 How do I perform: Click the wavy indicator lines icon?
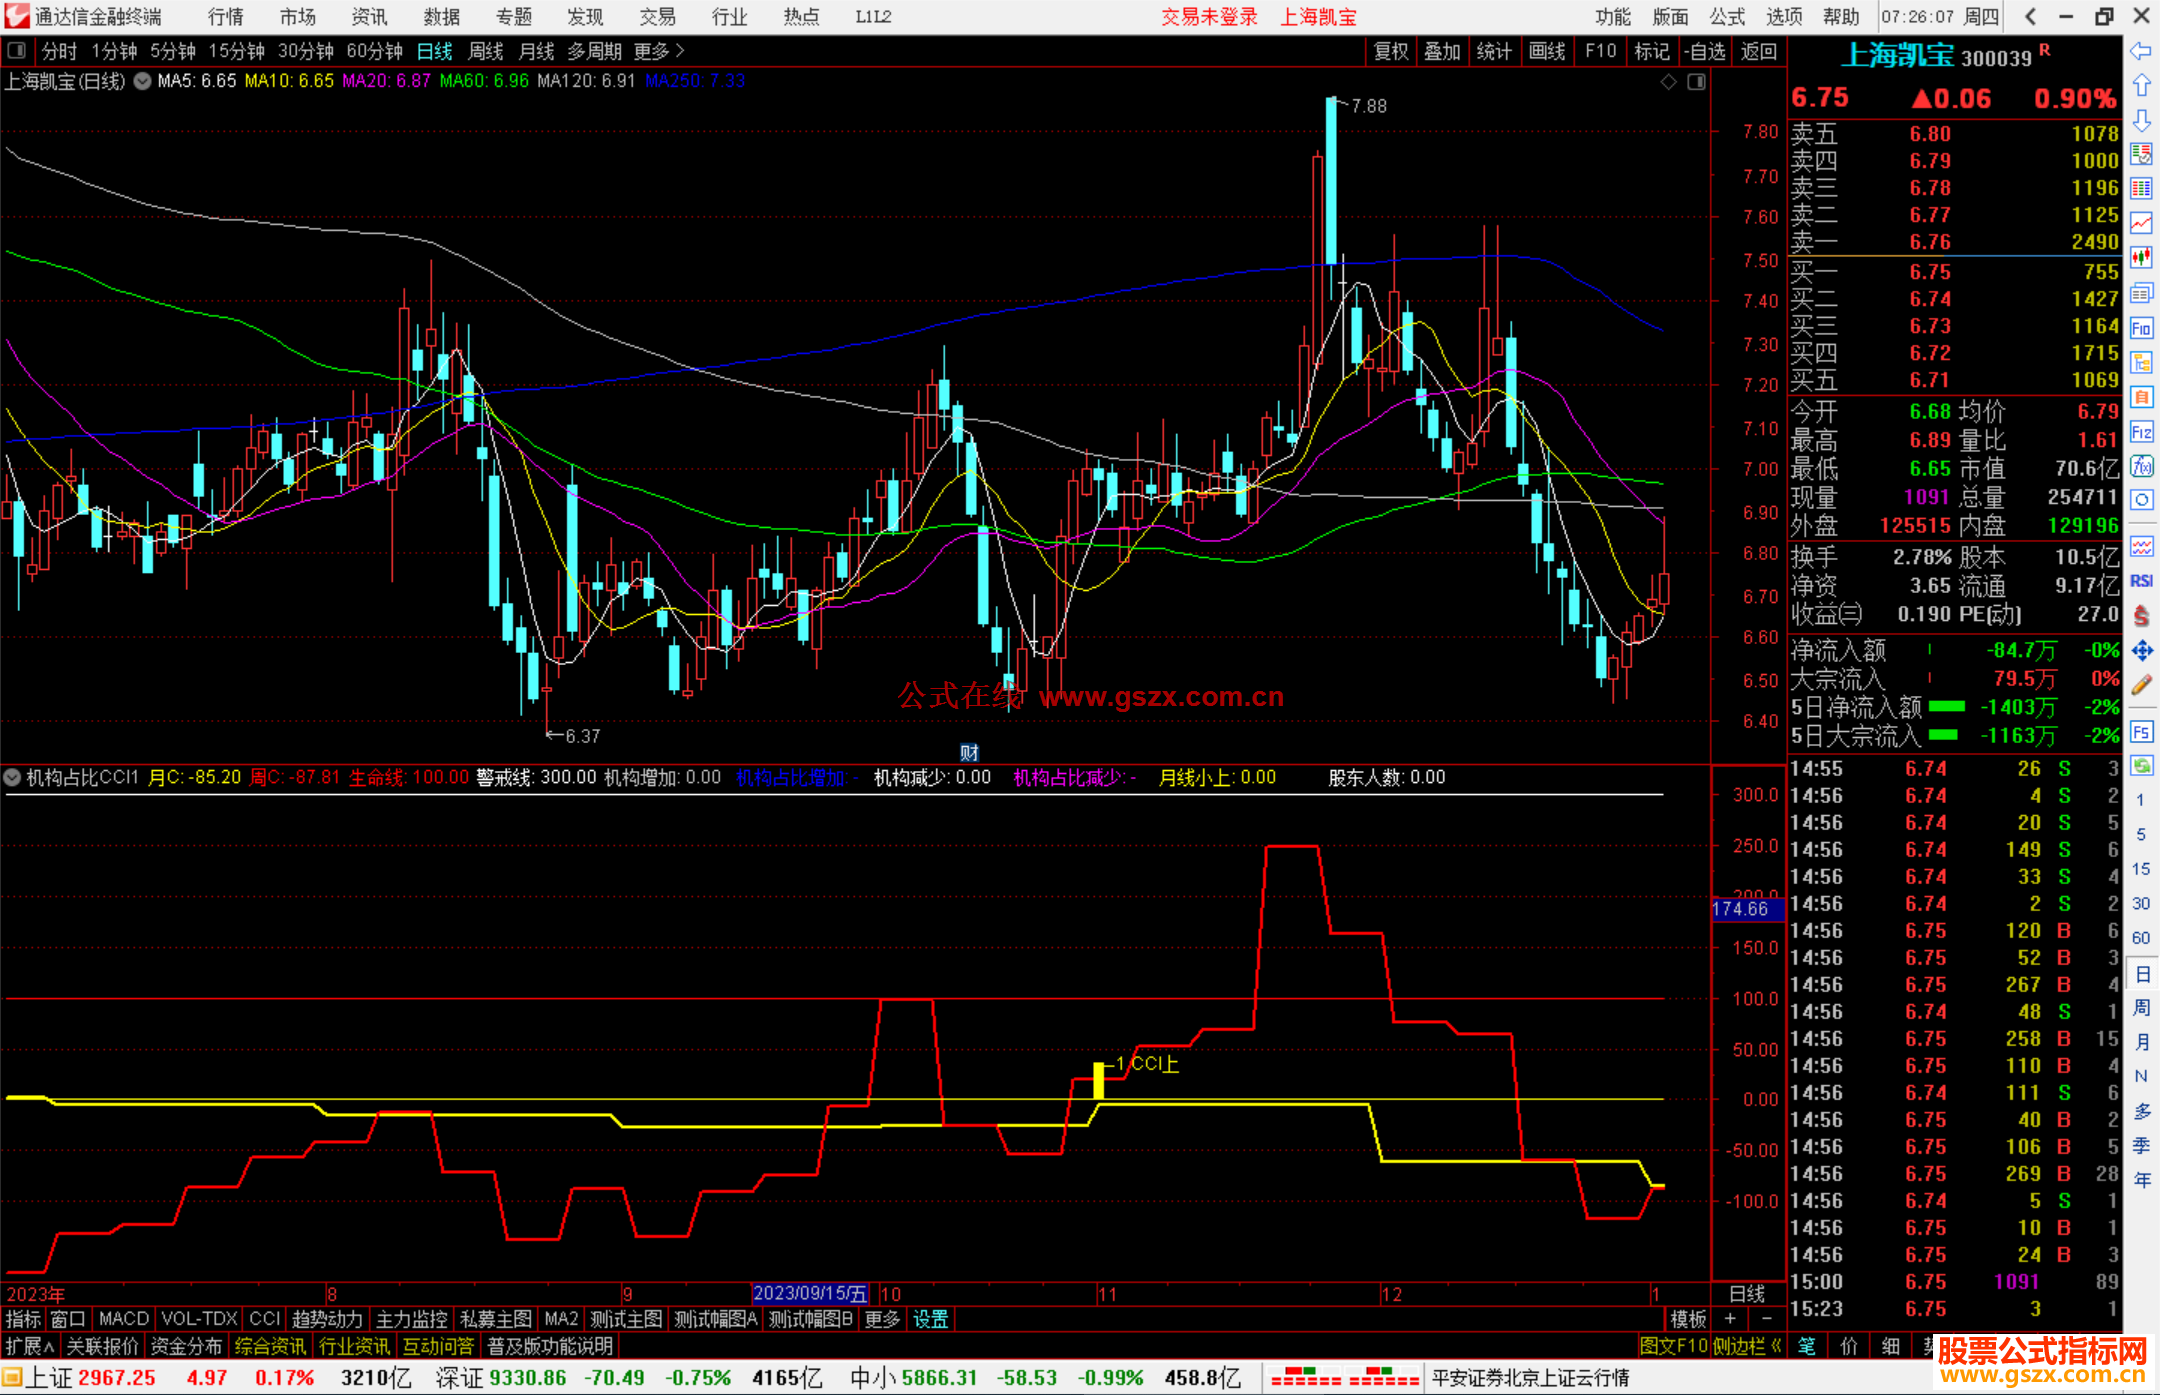pyautogui.click(x=2141, y=546)
